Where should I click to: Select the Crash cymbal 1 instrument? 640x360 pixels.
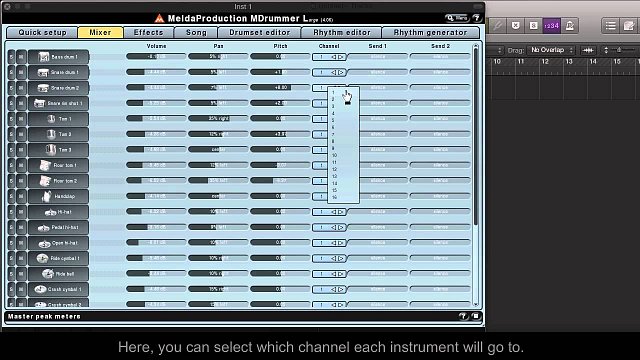point(58,289)
